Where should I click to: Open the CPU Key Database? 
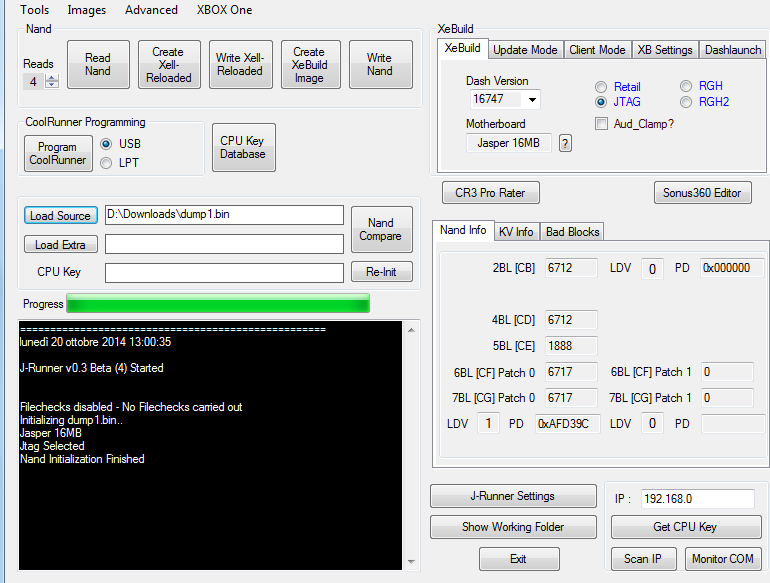pyautogui.click(x=243, y=147)
